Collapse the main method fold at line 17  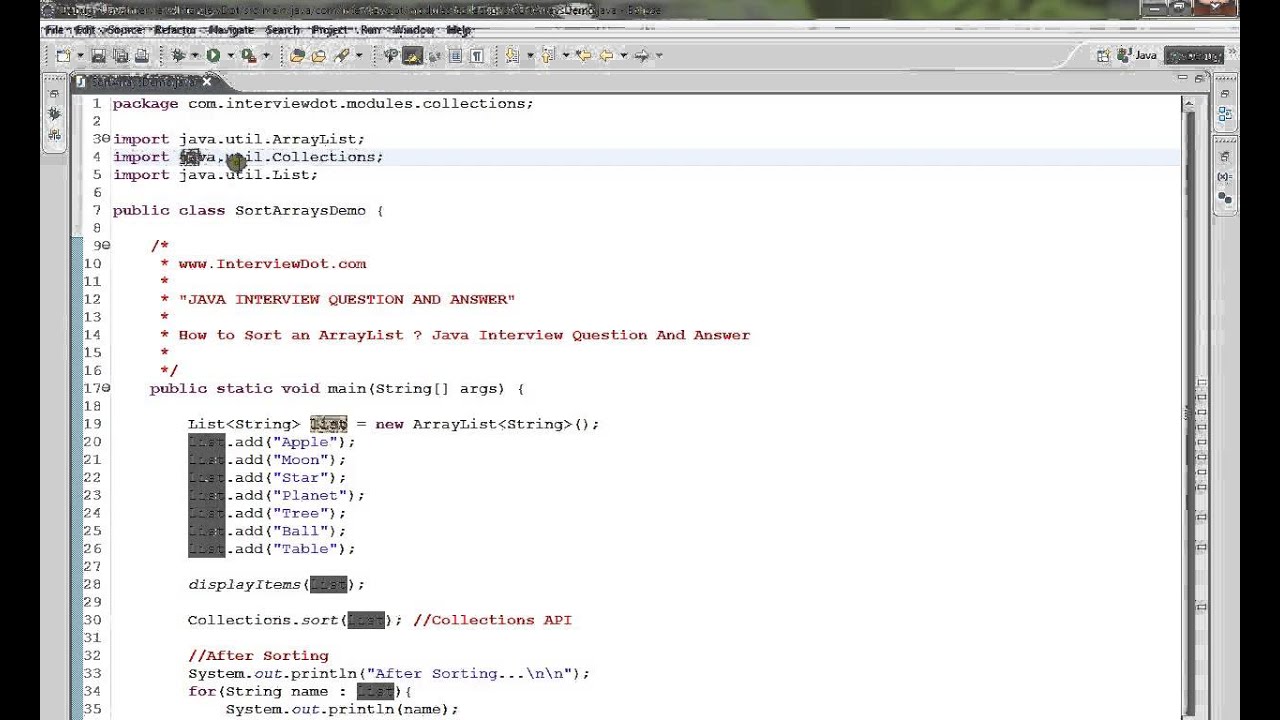tap(106, 388)
